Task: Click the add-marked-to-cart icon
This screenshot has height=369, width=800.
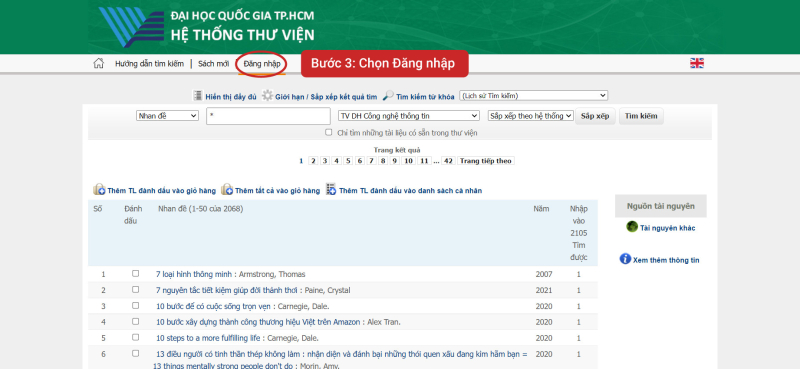Action: [99, 190]
